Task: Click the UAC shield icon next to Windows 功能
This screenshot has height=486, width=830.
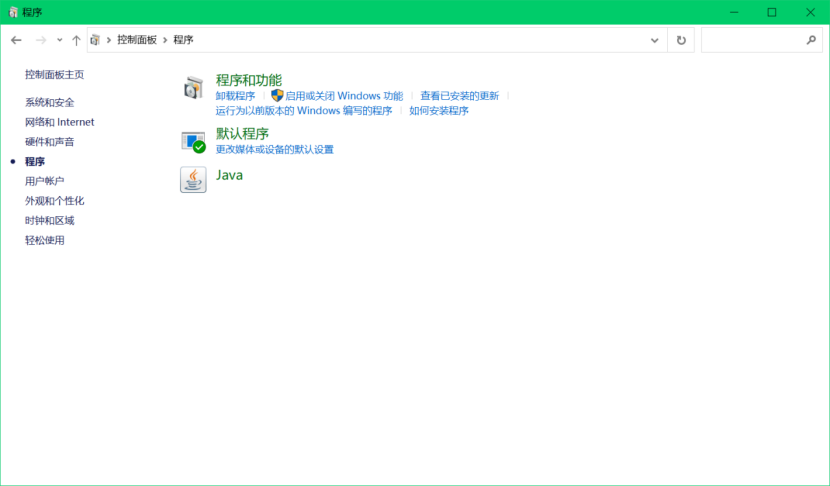Action: (x=277, y=96)
